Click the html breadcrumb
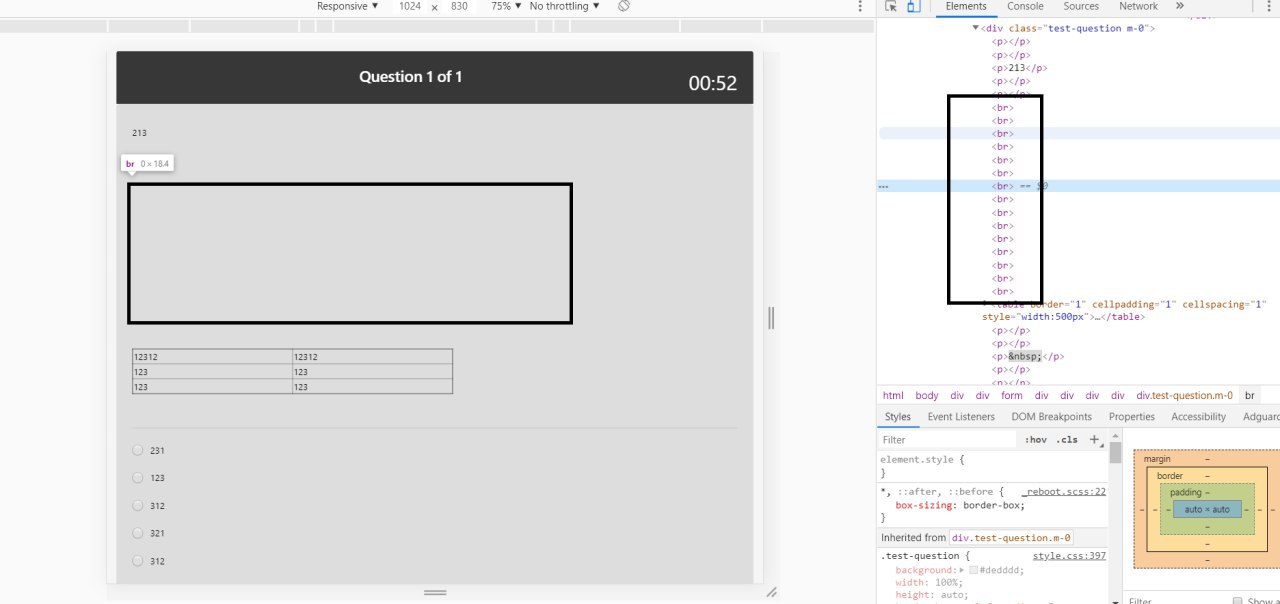 pyautogui.click(x=893, y=396)
